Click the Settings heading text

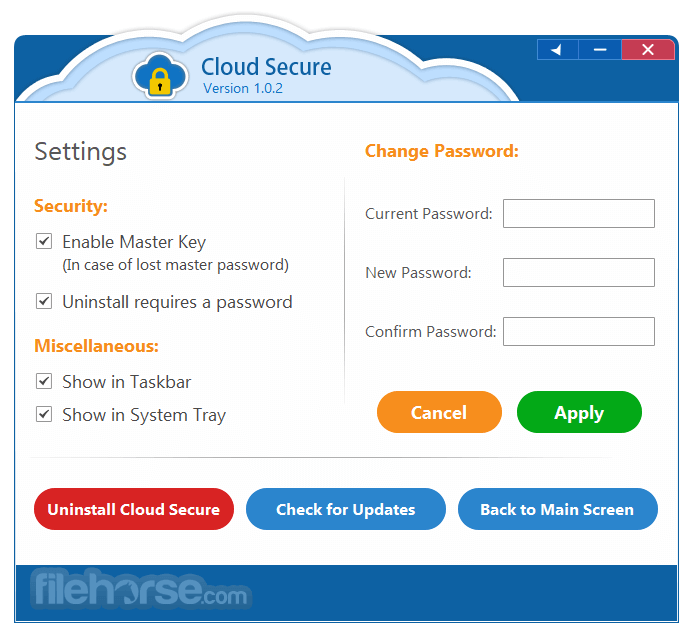[81, 151]
